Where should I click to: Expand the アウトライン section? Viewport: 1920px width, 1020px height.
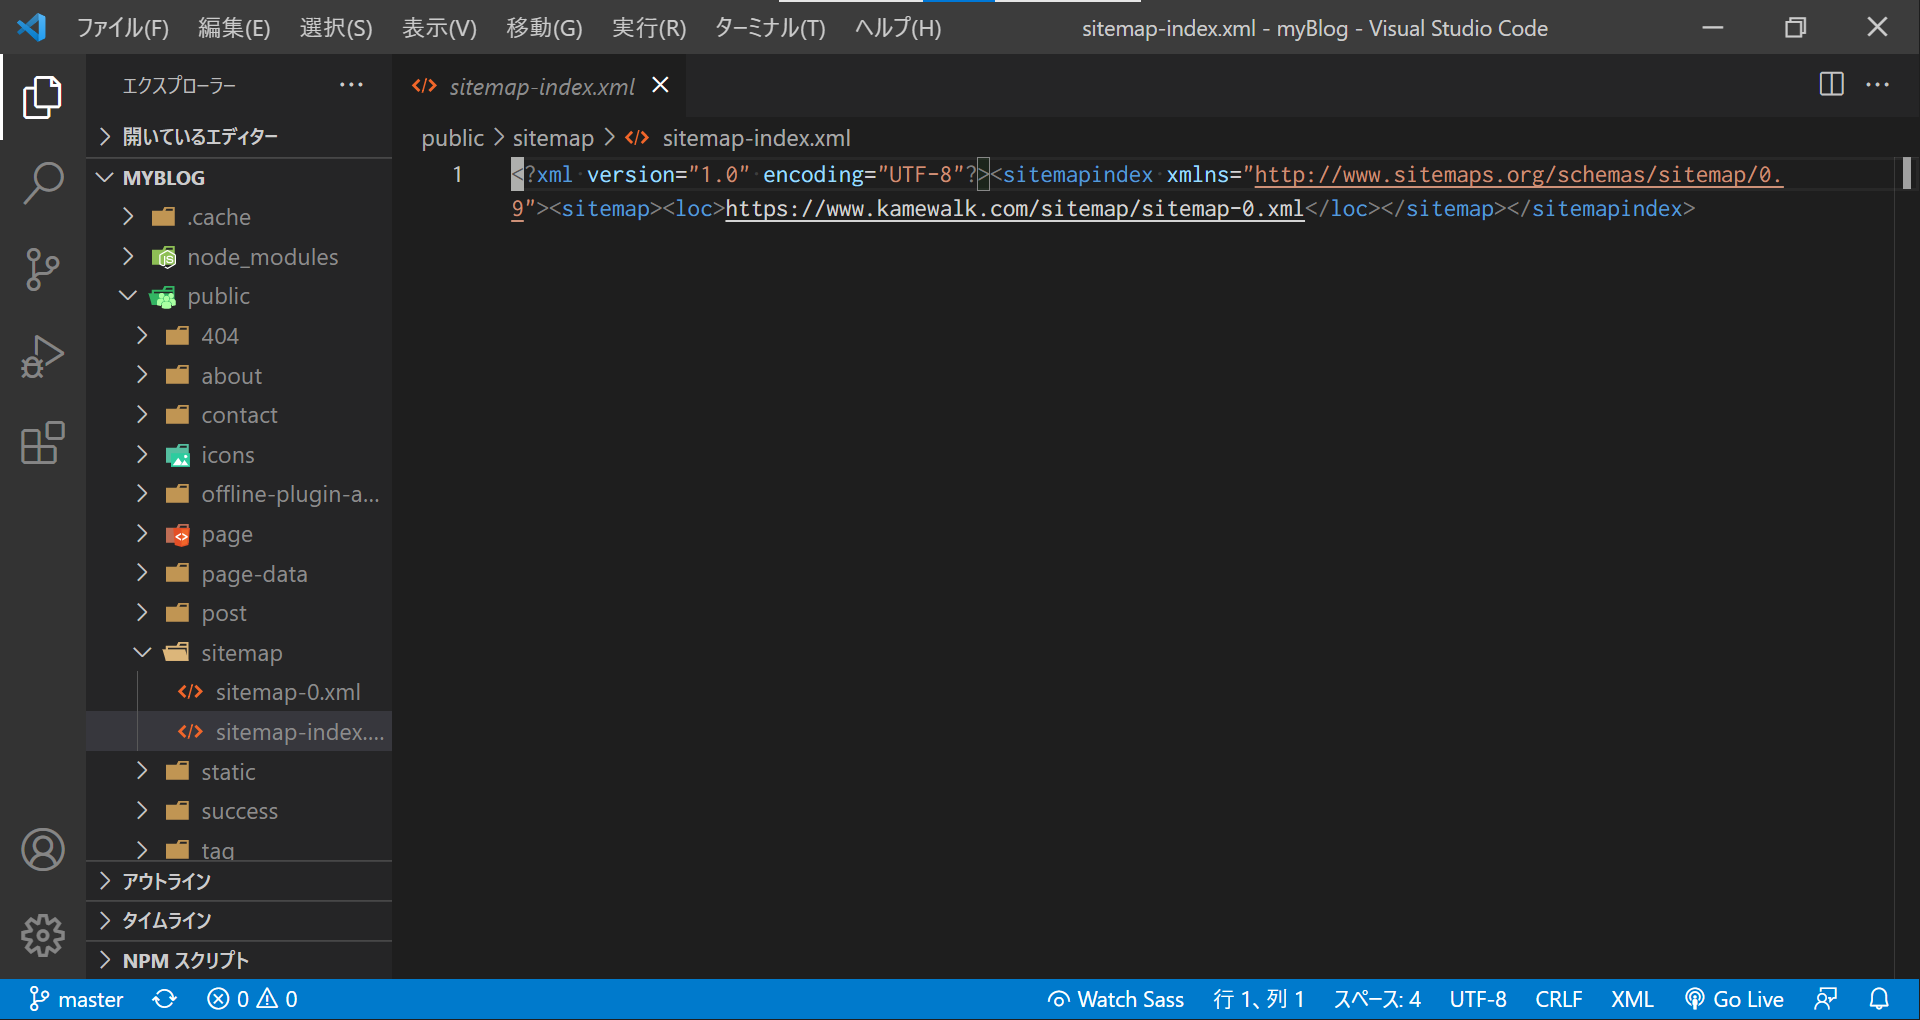(x=239, y=881)
